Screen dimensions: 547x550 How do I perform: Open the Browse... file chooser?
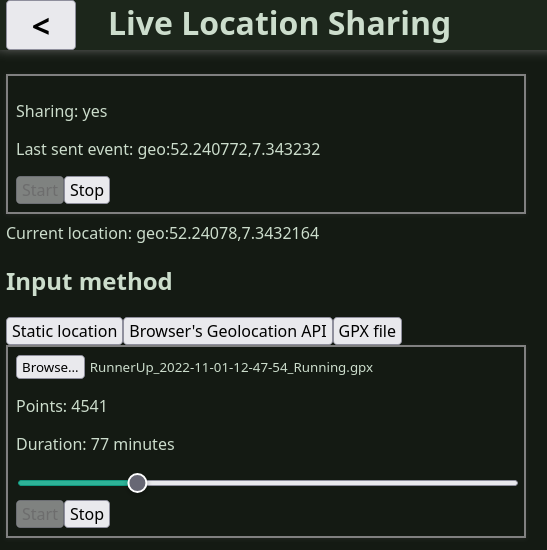(50, 367)
